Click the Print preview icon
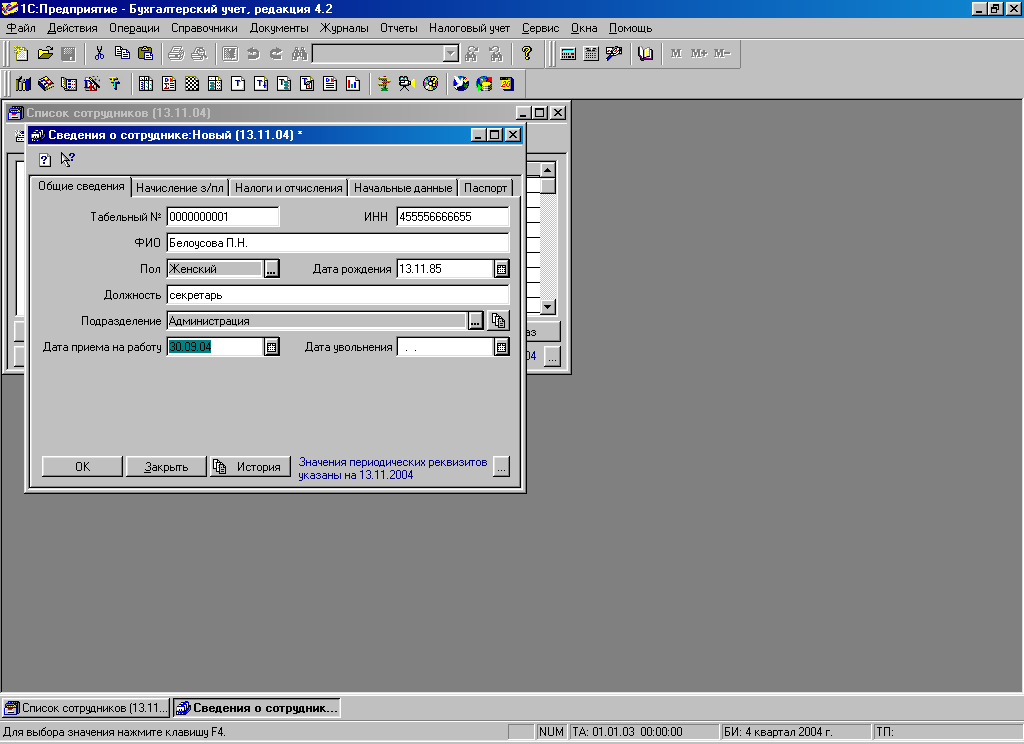 pos(199,54)
